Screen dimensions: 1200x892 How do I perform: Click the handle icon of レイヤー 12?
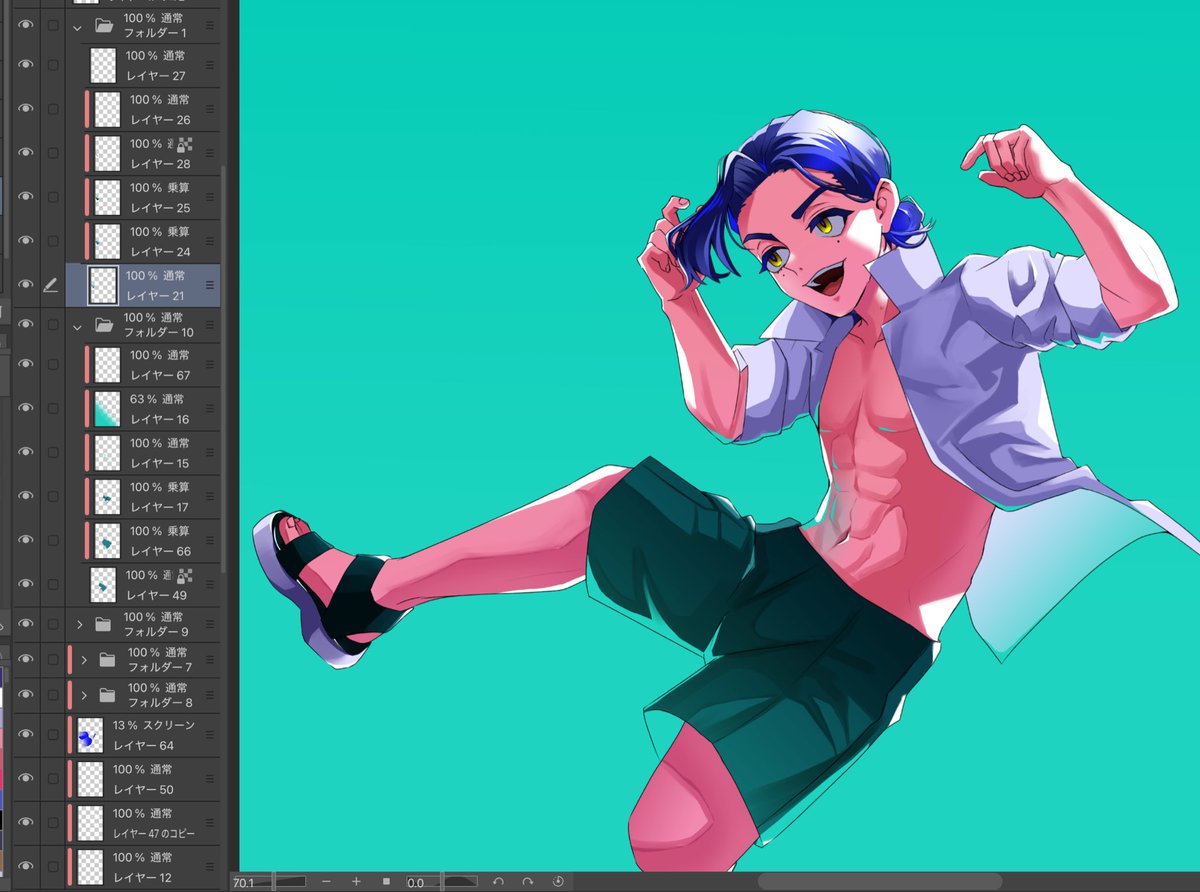click(210, 867)
